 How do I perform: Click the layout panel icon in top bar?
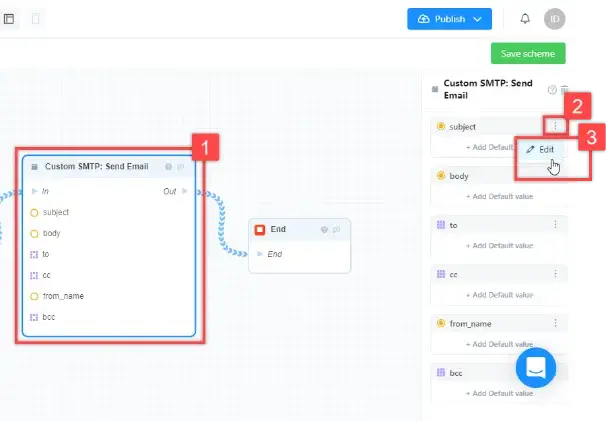coord(9,19)
